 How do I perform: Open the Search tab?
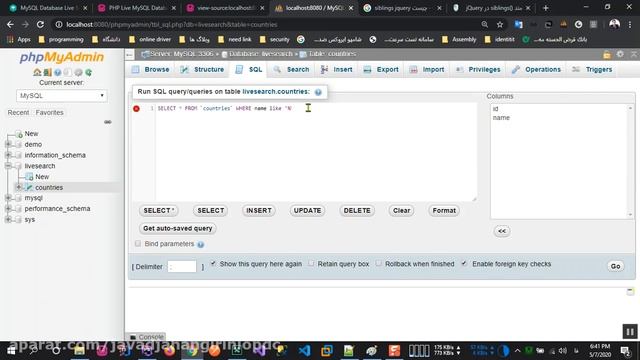pyautogui.click(x=291, y=70)
